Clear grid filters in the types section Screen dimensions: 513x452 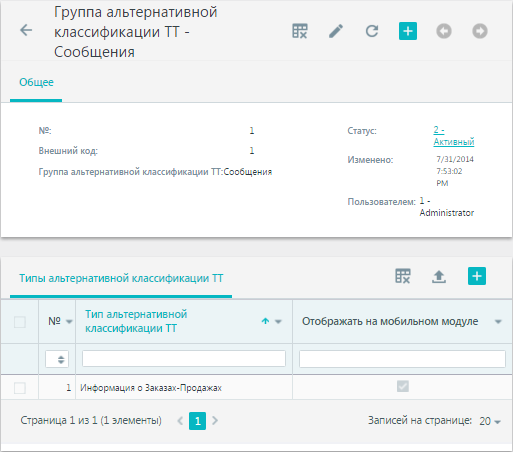403,276
